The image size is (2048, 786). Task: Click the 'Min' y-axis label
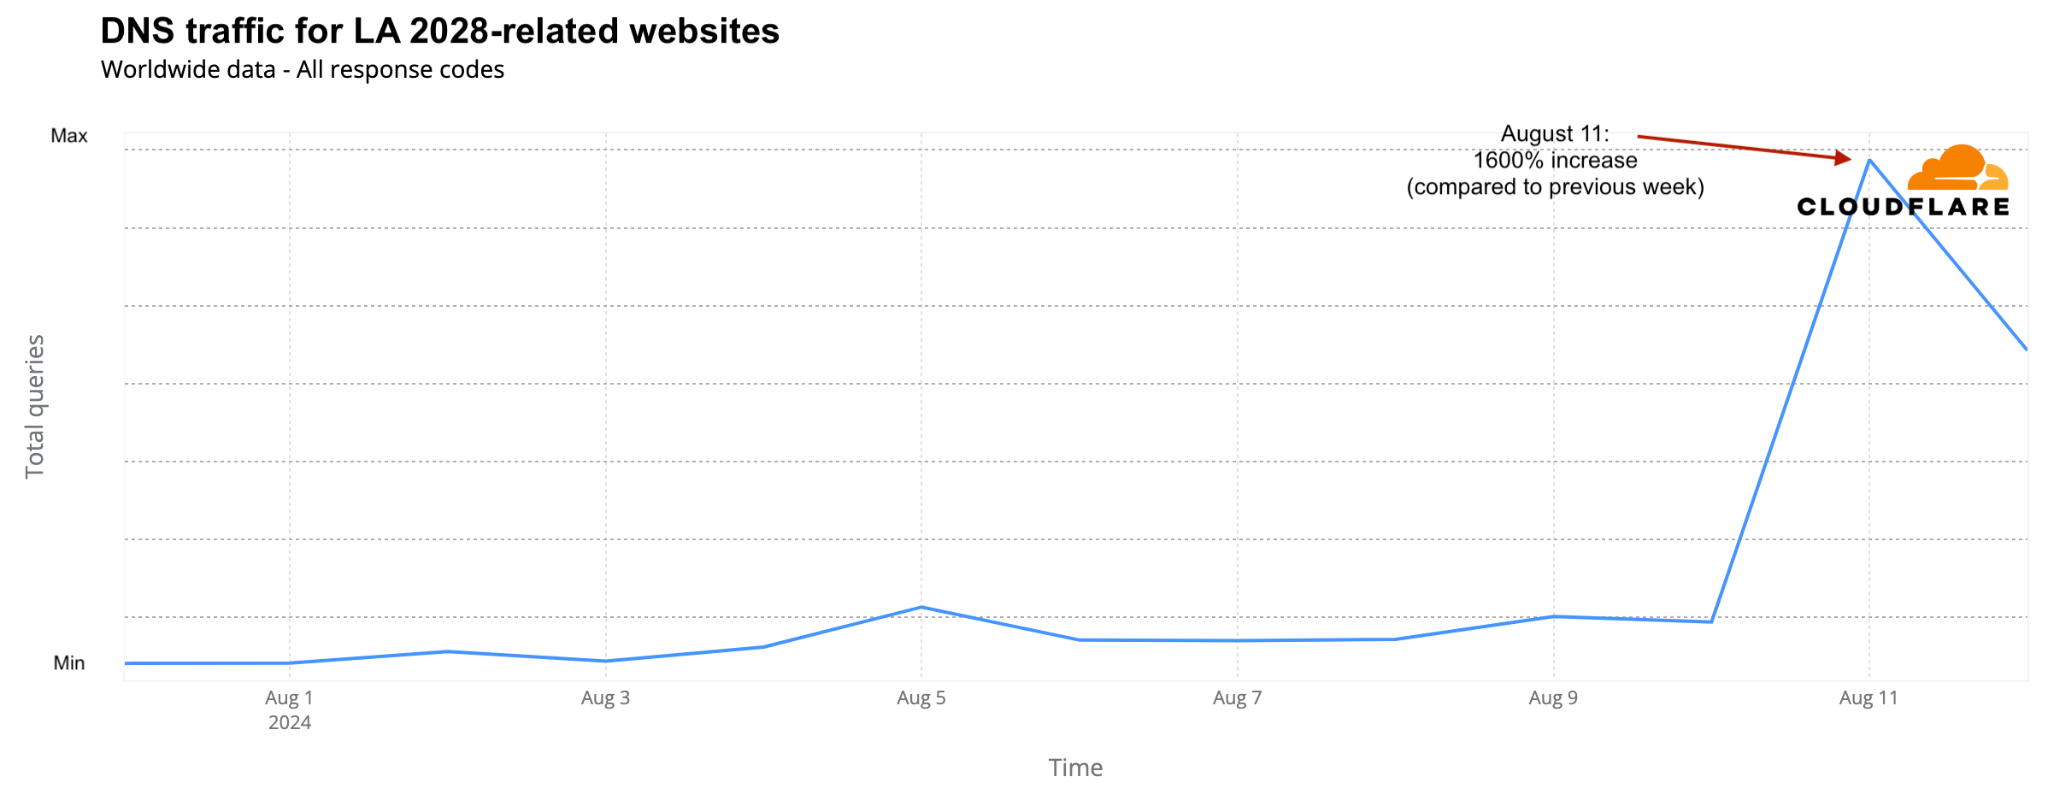(x=69, y=663)
